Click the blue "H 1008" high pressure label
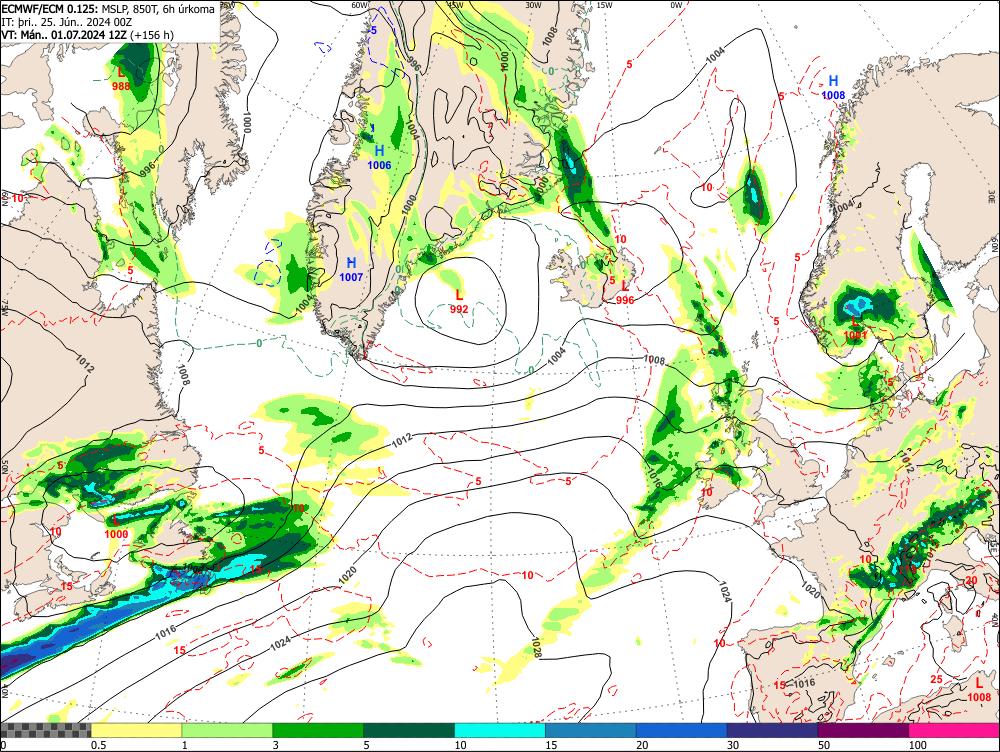This screenshot has height=752, width=1000. tap(833, 87)
